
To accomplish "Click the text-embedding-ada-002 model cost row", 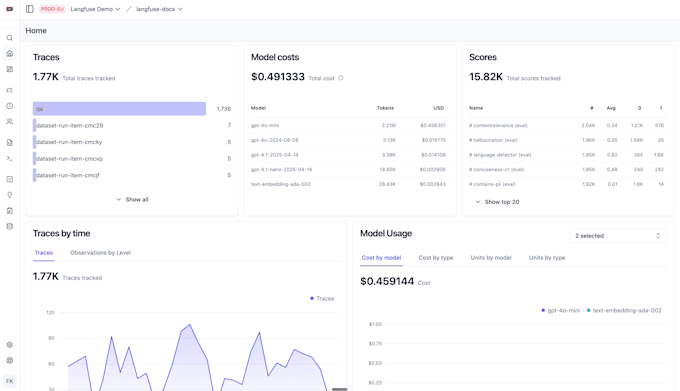I will tap(350, 184).
